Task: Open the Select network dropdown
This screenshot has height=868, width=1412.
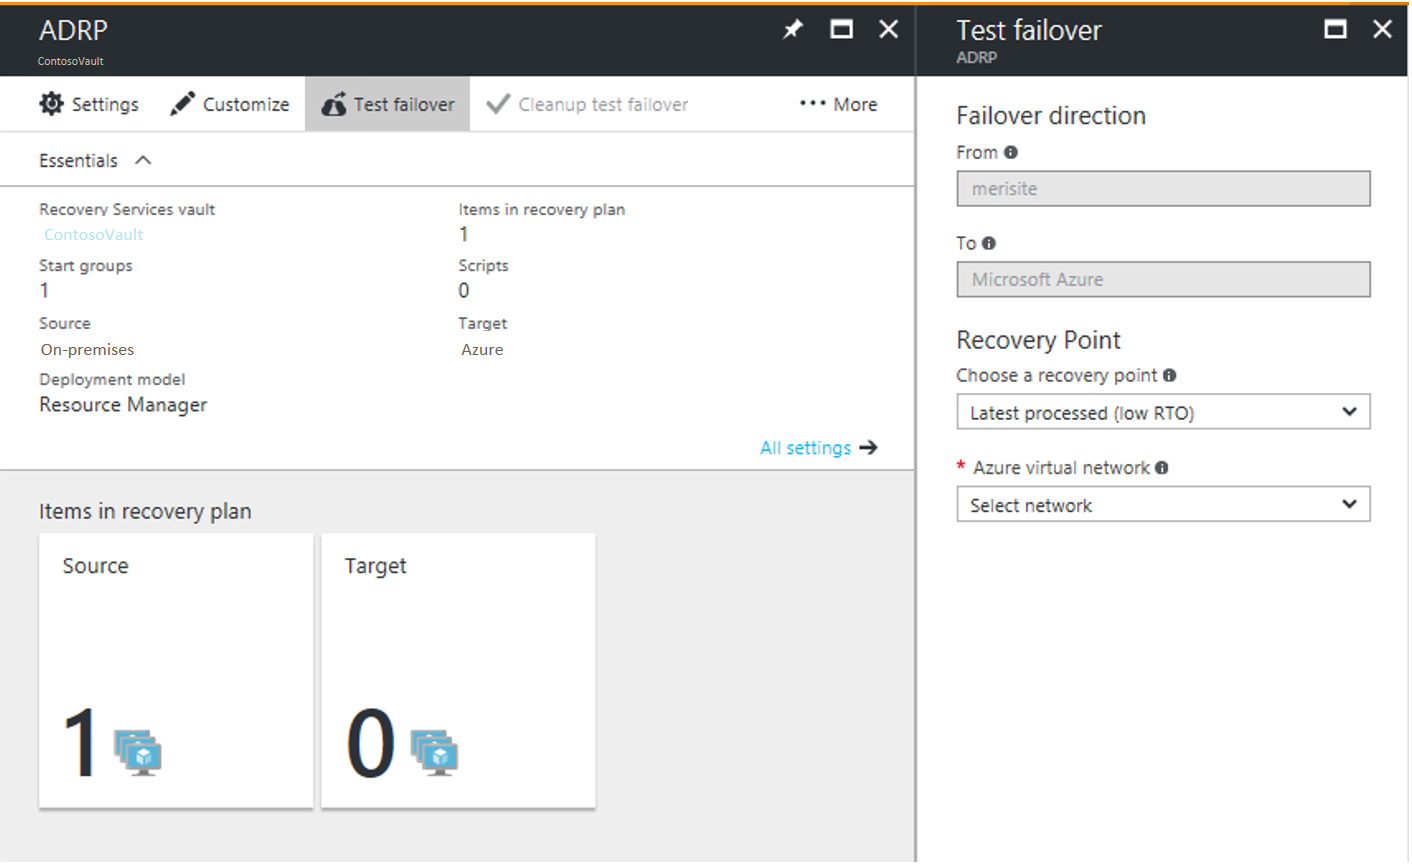Action: (x=1163, y=504)
